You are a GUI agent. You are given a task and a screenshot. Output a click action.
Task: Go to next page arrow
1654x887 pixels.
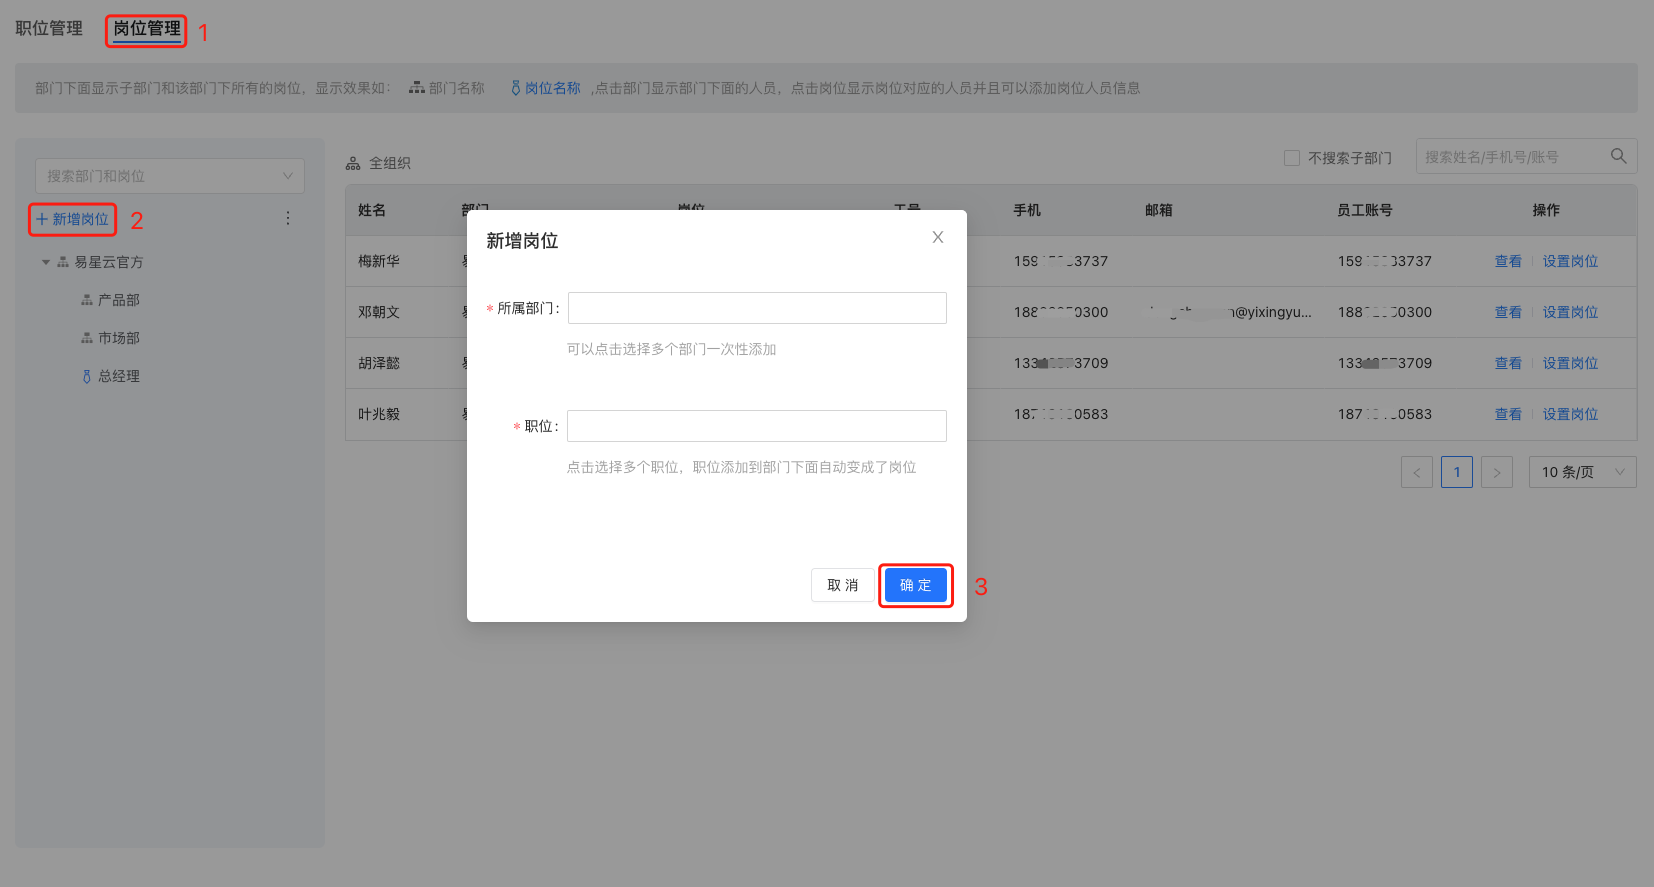(x=1496, y=472)
